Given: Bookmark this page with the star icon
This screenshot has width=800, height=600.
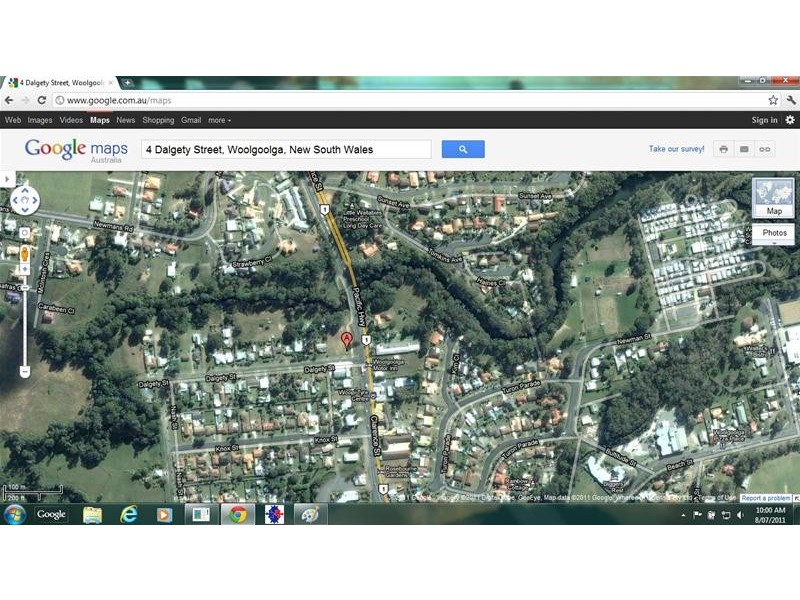Looking at the screenshot, I should tap(773, 101).
